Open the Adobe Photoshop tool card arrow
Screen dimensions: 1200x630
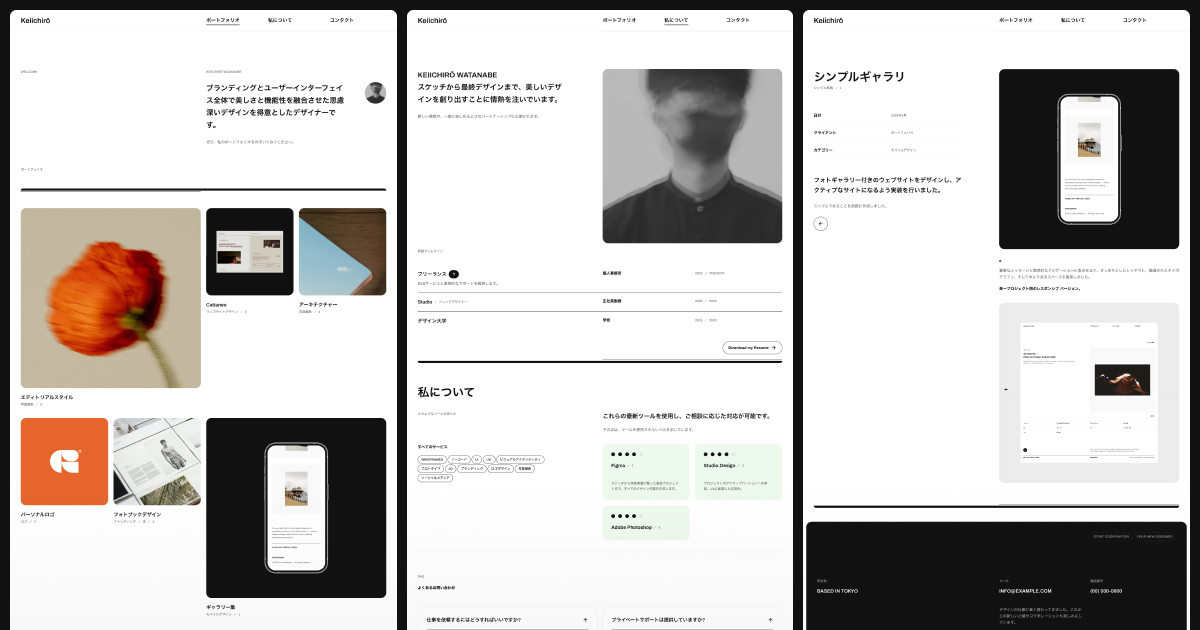point(658,527)
